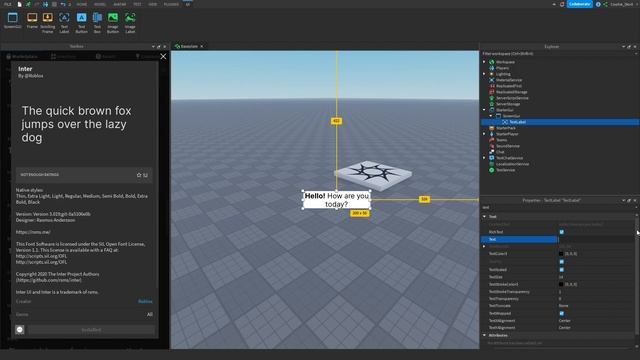Switch to the PLUGINS ribbon tab

(x=171, y=4)
